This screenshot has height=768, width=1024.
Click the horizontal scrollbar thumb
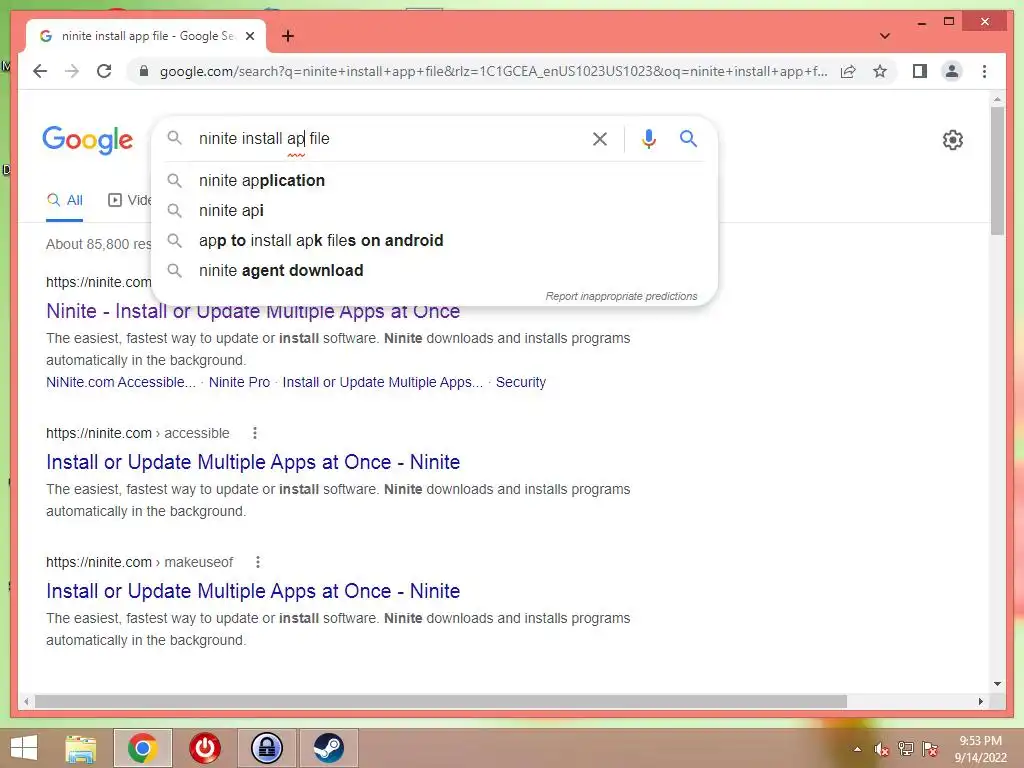[440, 701]
